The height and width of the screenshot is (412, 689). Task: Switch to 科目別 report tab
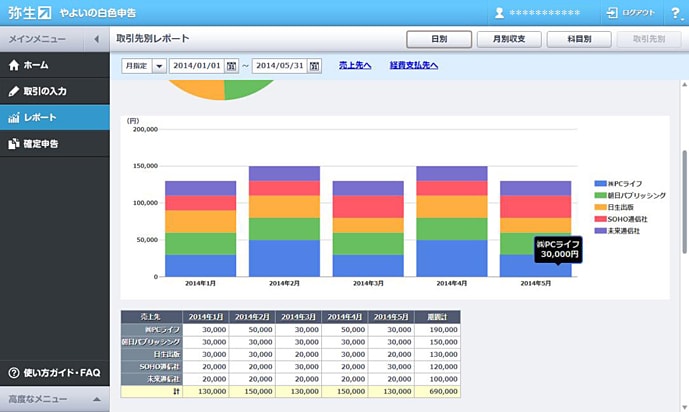click(579, 39)
